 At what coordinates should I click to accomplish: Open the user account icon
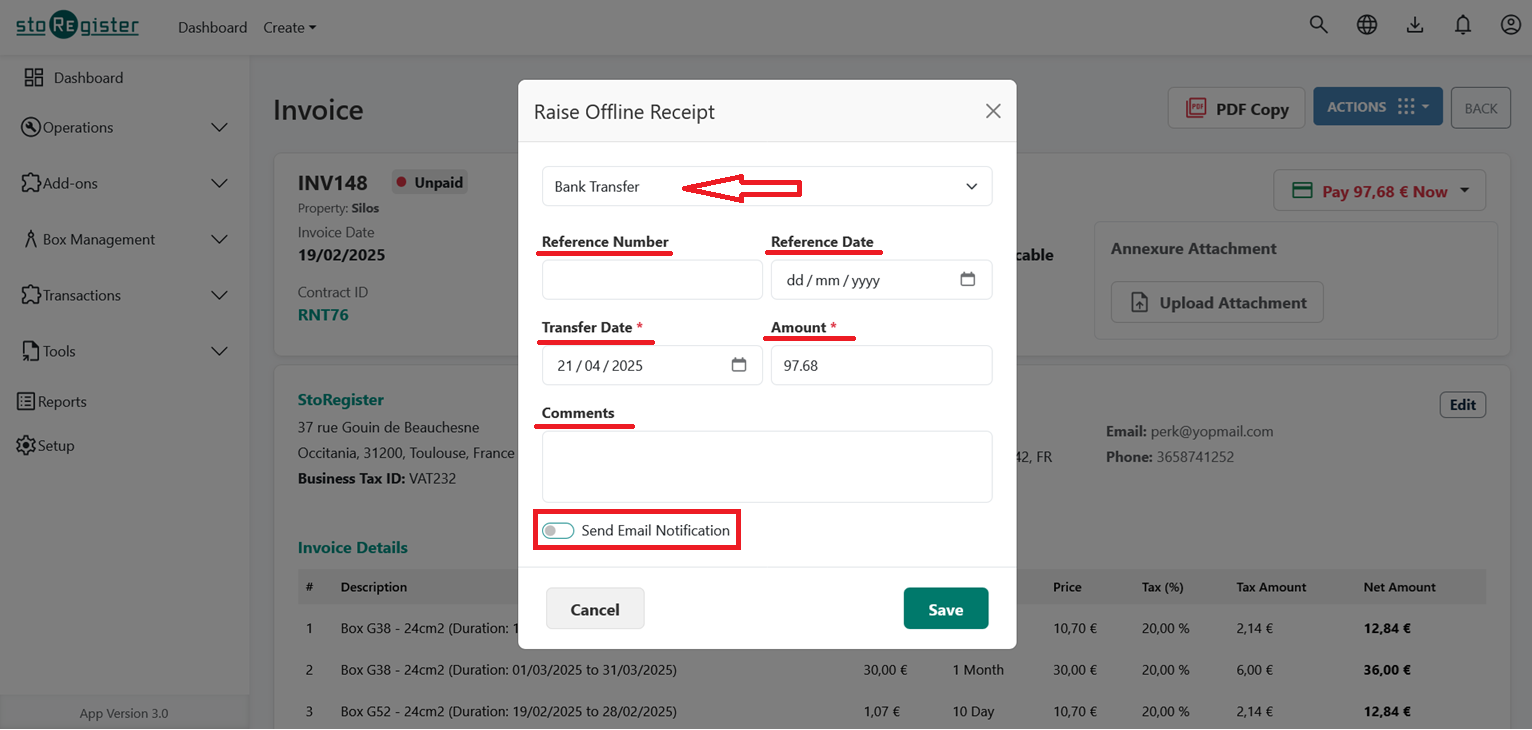[1510, 24]
